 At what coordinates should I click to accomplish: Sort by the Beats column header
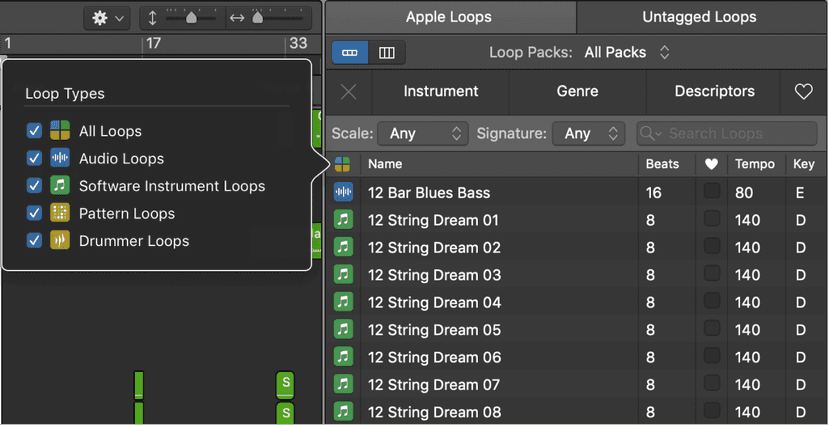coord(662,164)
